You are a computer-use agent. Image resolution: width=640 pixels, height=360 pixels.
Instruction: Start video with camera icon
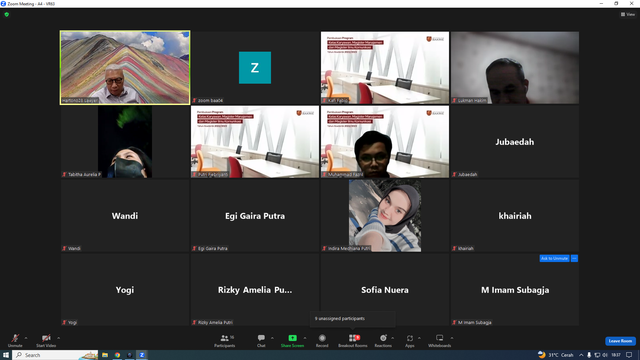coord(46,340)
